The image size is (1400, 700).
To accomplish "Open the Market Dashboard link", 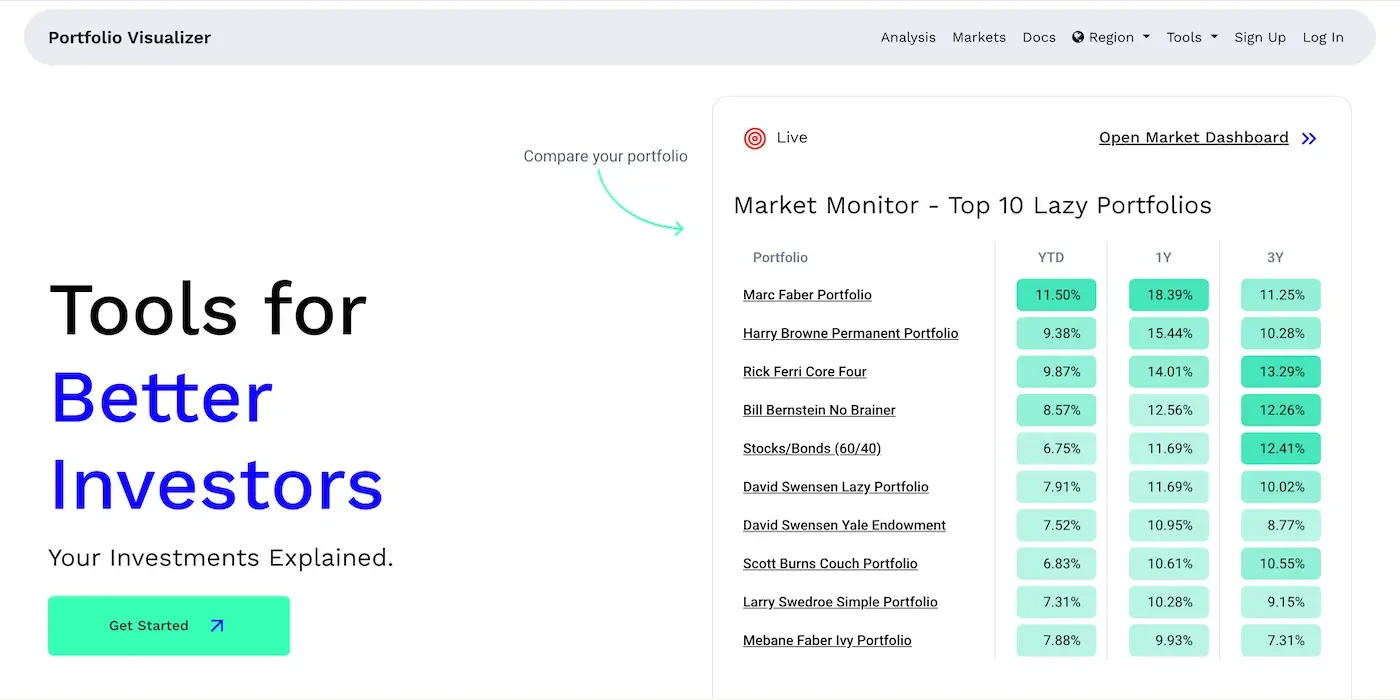I will pos(1194,138).
